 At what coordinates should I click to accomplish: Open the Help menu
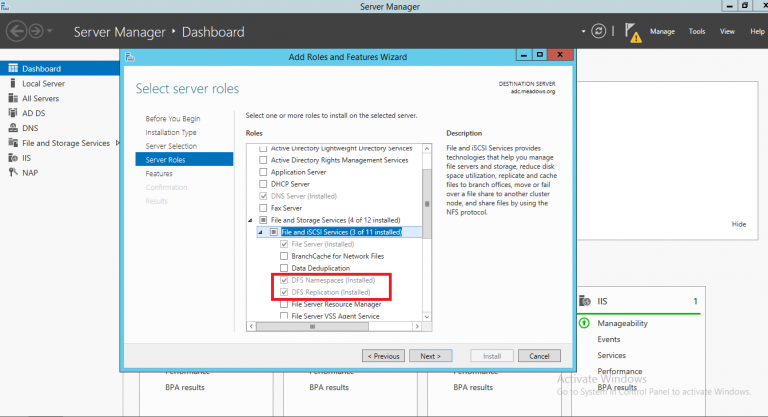click(x=757, y=31)
